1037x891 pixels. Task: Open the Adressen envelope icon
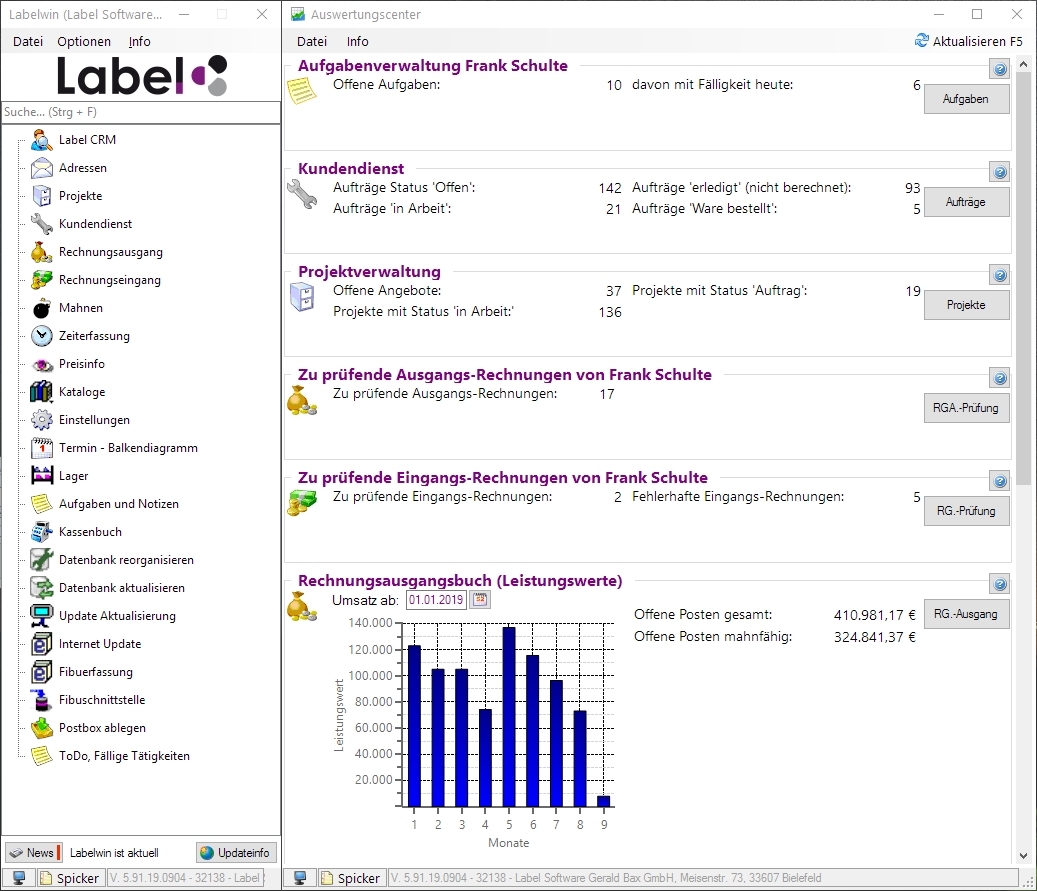[x=42, y=168]
